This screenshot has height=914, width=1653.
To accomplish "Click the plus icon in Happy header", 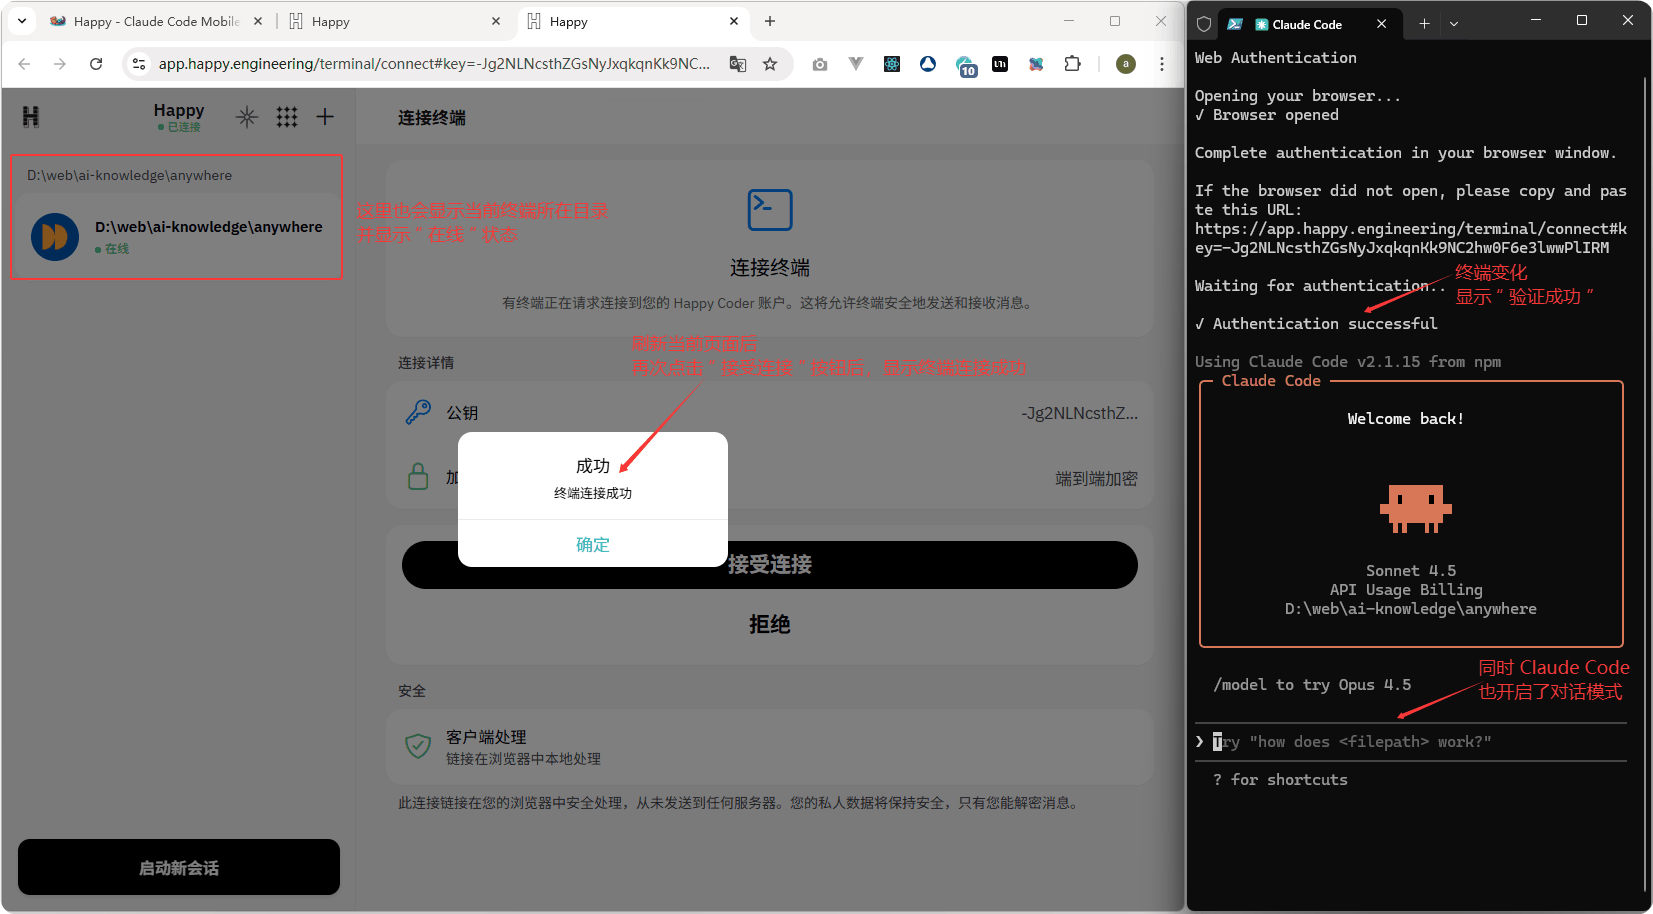I will coord(325,117).
